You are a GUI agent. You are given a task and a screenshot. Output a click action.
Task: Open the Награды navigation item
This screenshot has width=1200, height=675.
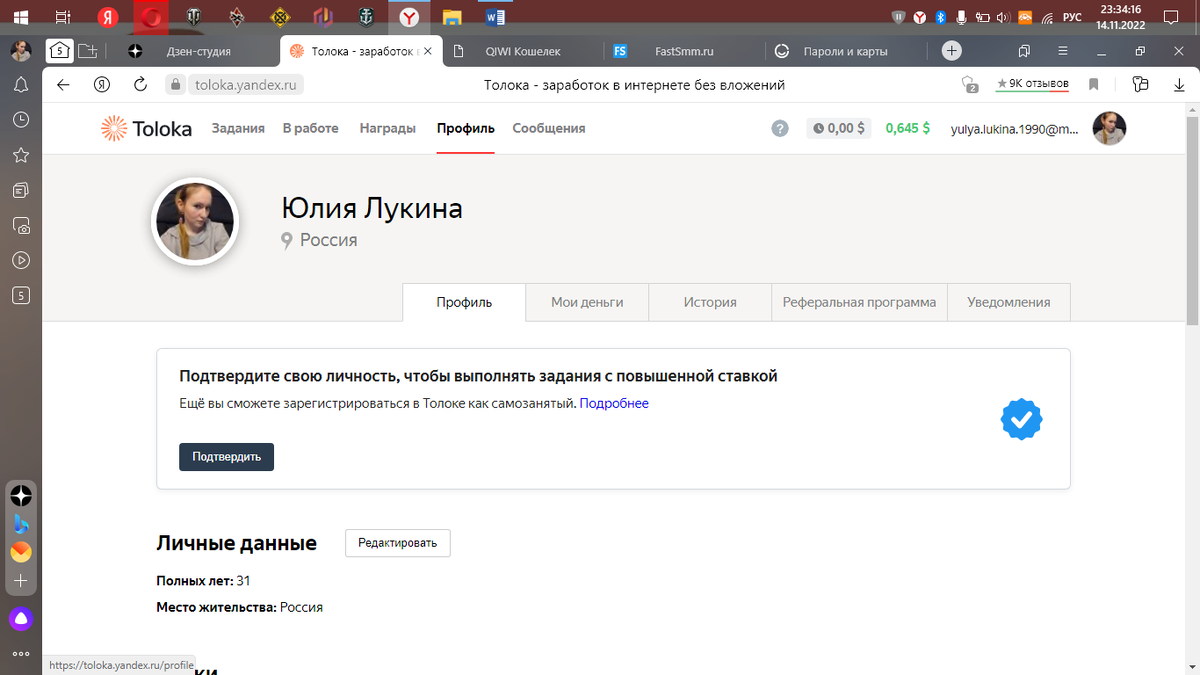coord(388,128)
